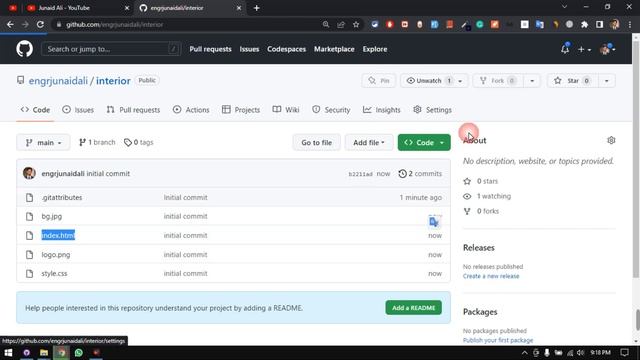Star the interior repository
The height and width of the screenshot is (360, 640).
click(572, 81)
